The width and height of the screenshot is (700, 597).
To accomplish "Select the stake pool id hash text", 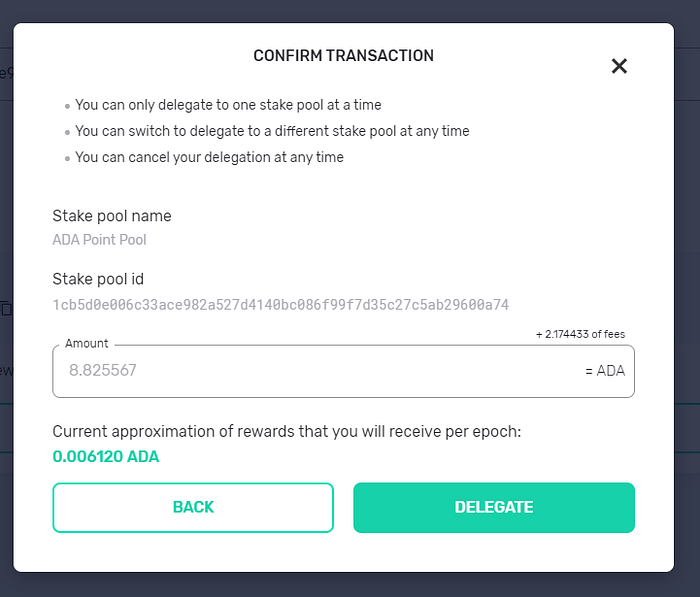I will tap(281, 305).
